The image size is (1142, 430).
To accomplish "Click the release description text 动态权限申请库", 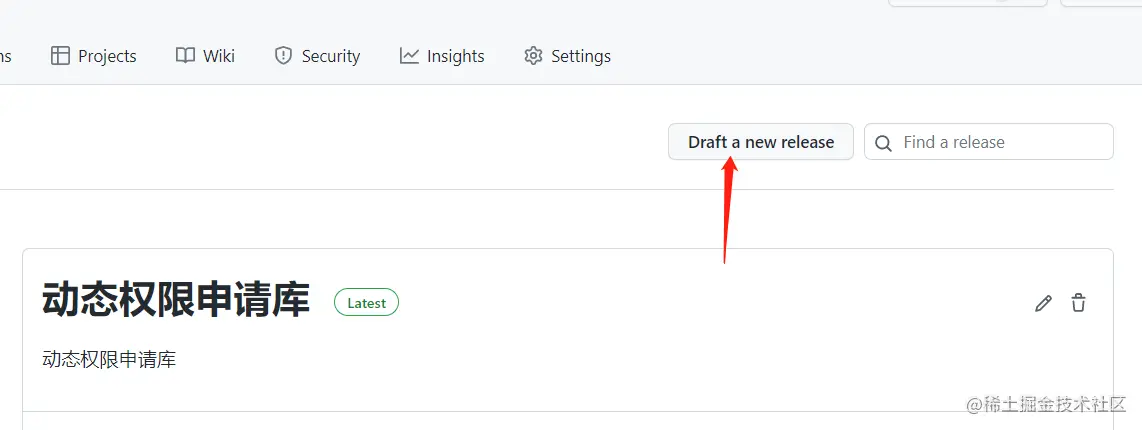I will pos(109,359).
